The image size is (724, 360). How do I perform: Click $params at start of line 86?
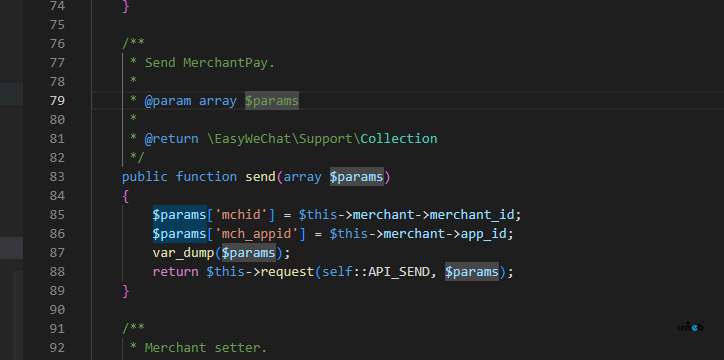tap(179, 234)
